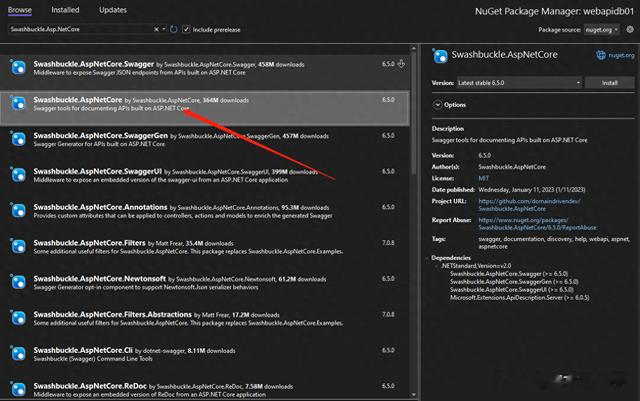640x401 pixels.
Task: Click the Swashbuckle.AspNetCore.SwaggerGen package icon
Action: [18, 139]
